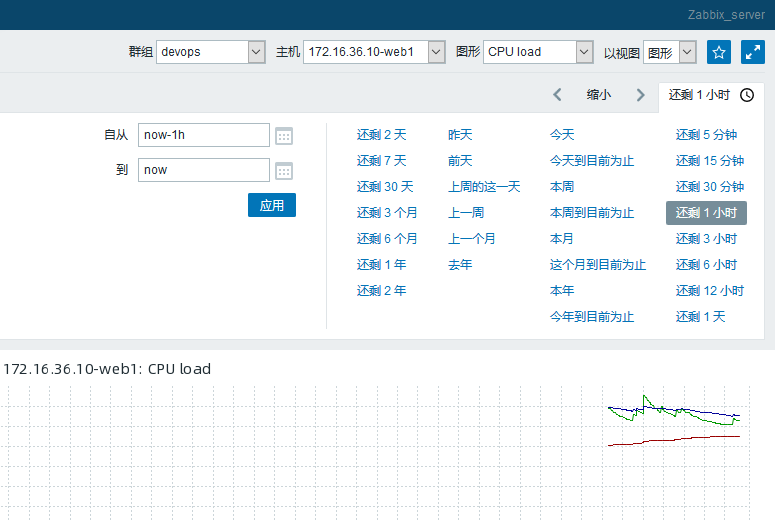Viewport: 776px width, 521px height.
Task: Select 今天到目前为止 time range
Action: (592, 160)
